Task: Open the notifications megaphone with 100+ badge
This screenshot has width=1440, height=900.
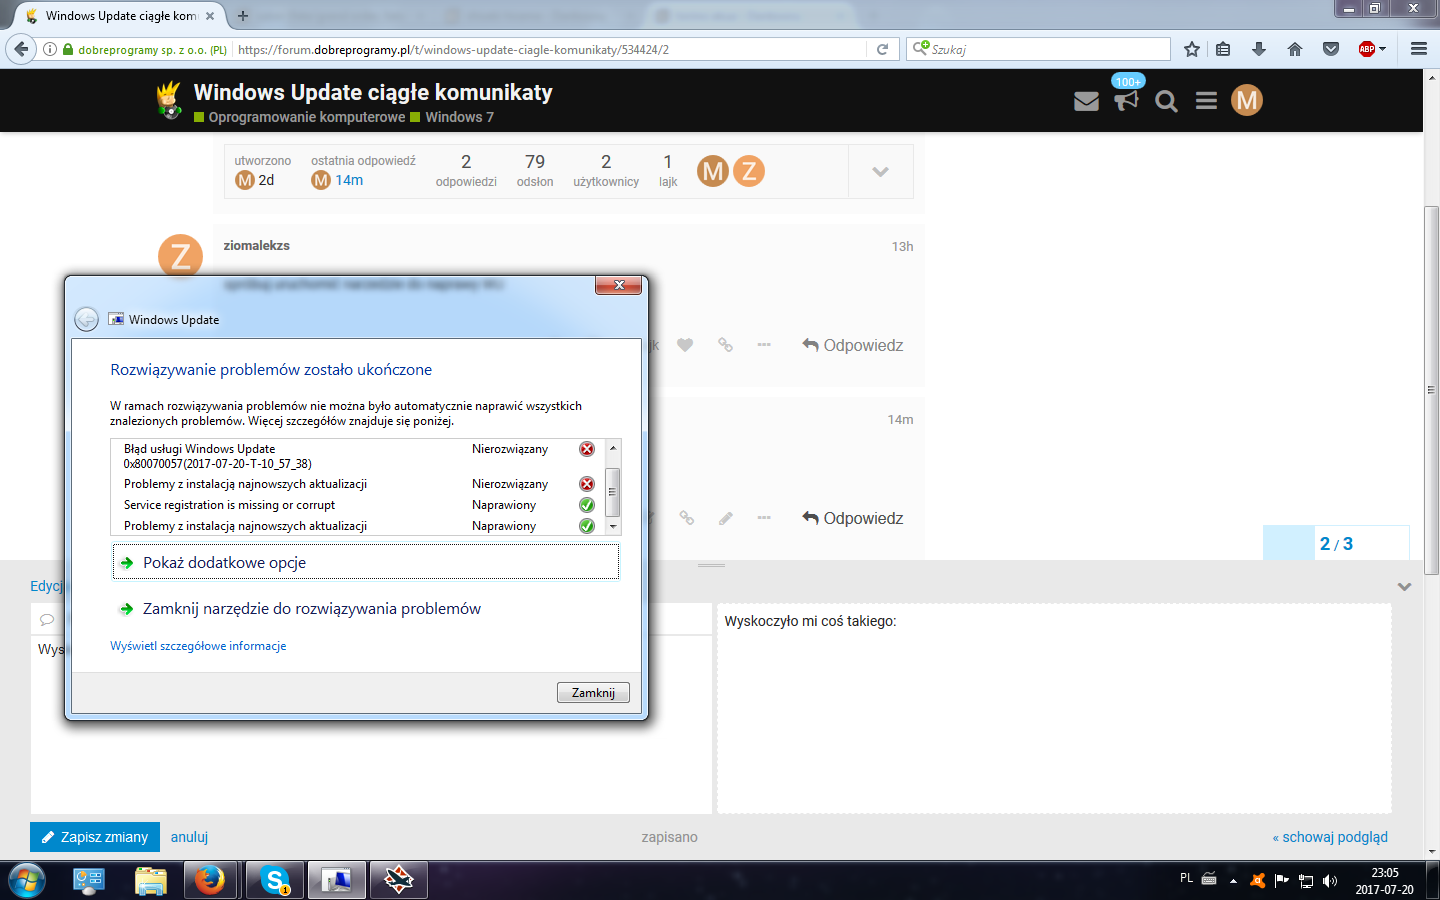Action: coord(1127,98)
